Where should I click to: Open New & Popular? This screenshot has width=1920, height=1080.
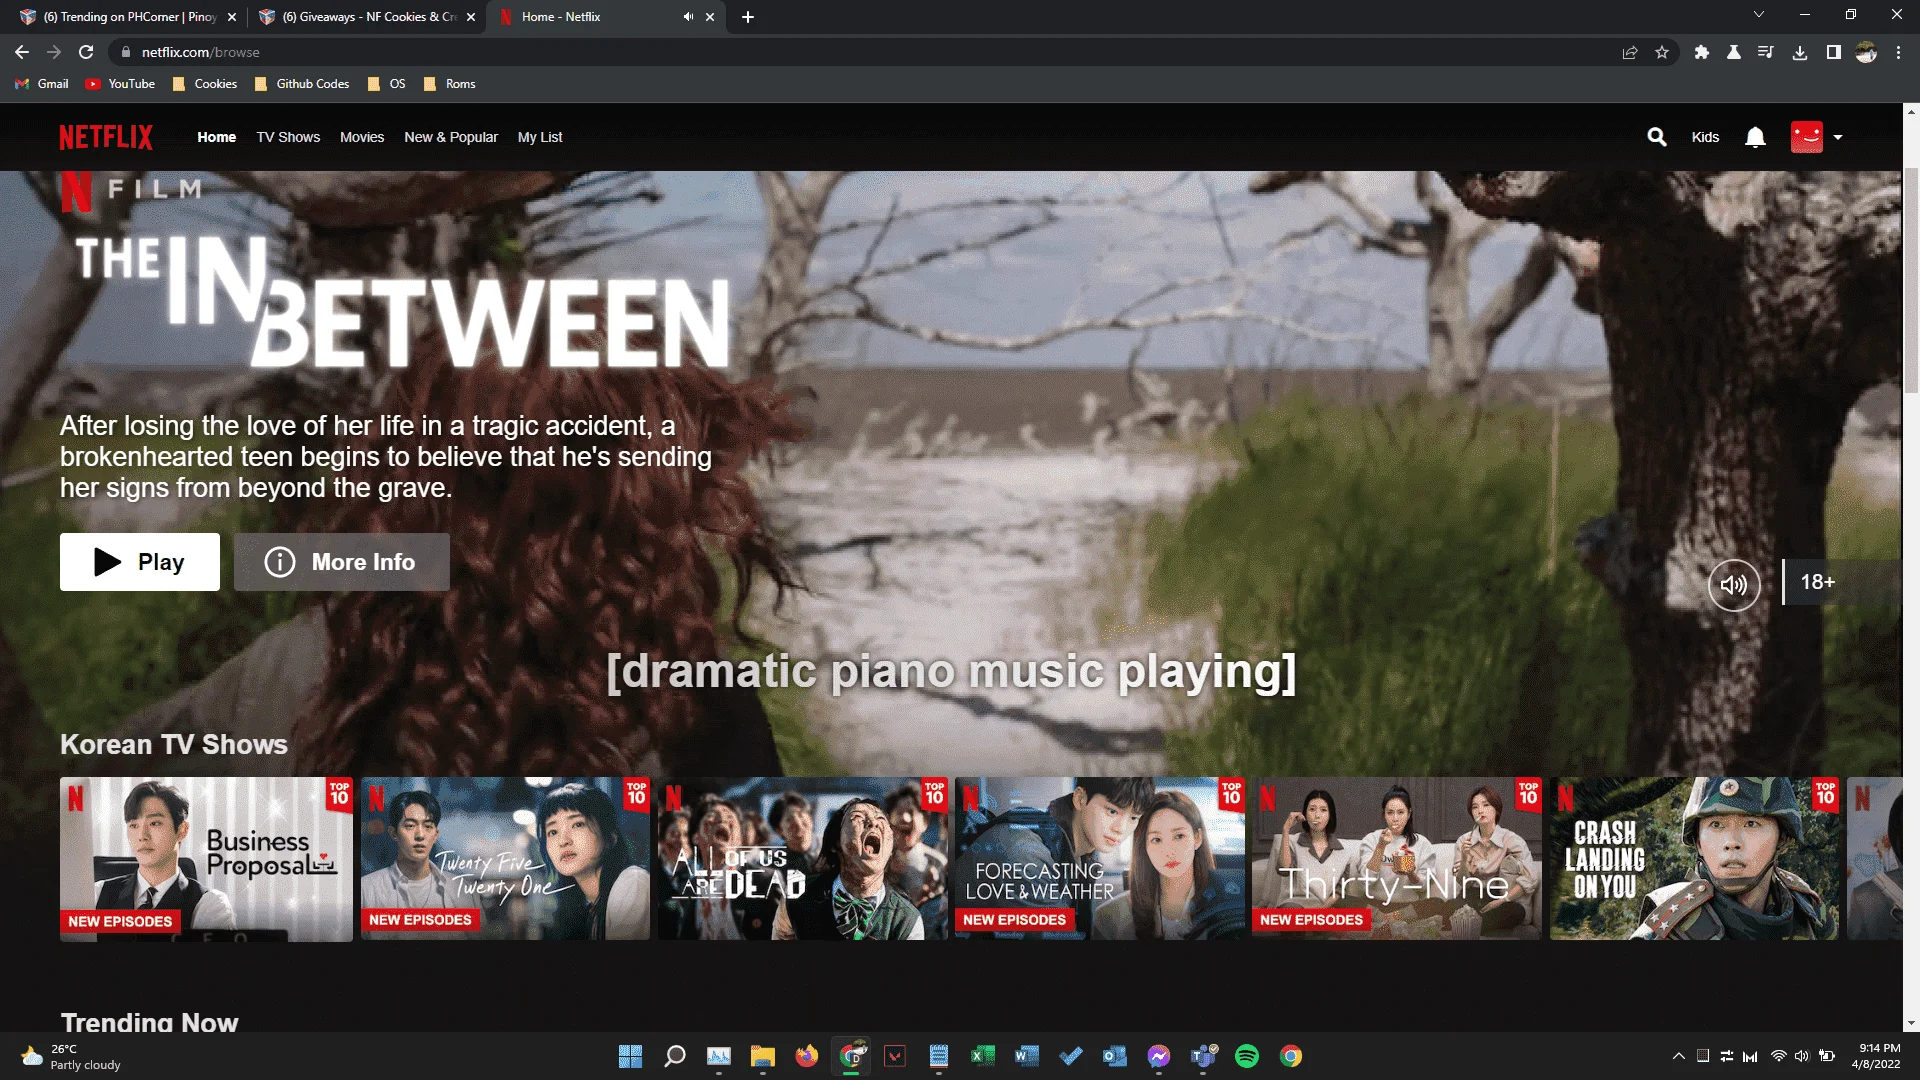[451, 137]
